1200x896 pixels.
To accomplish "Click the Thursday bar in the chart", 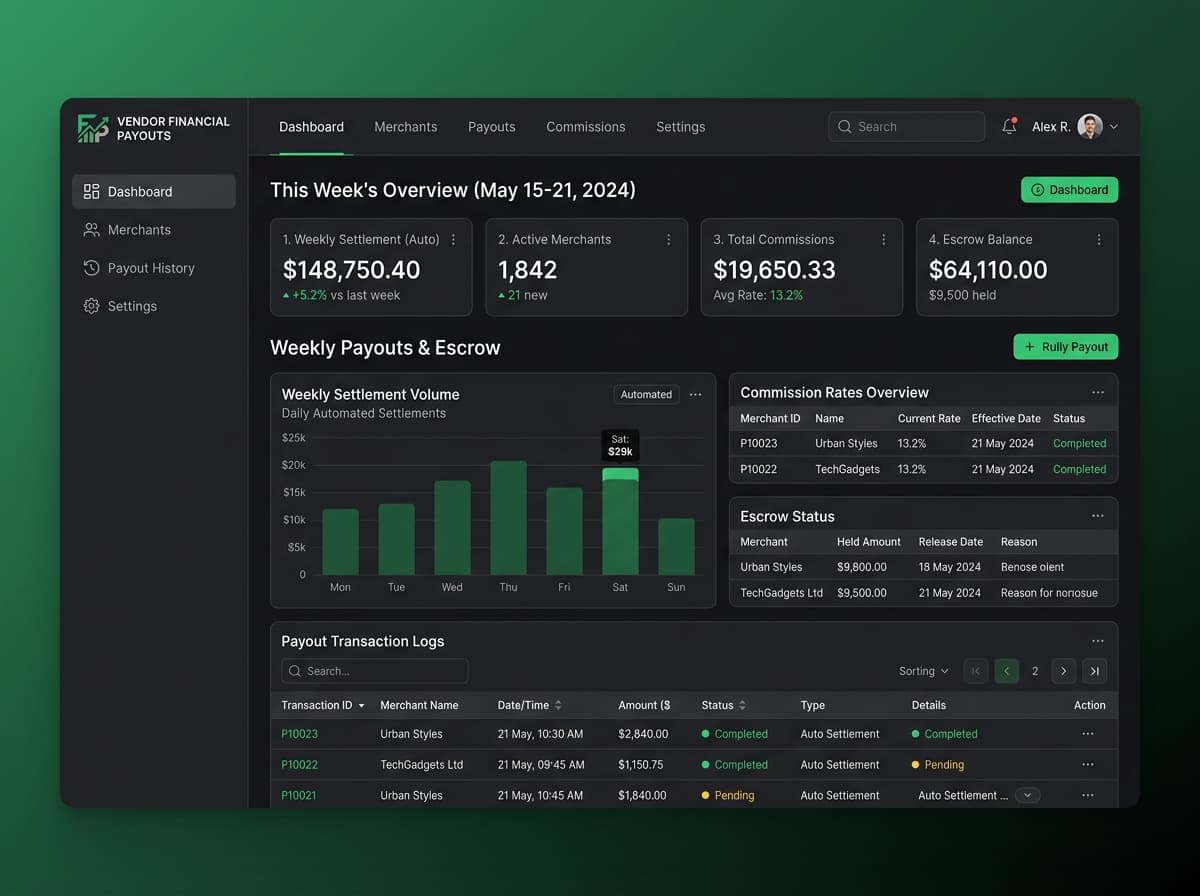I will 508,518.
